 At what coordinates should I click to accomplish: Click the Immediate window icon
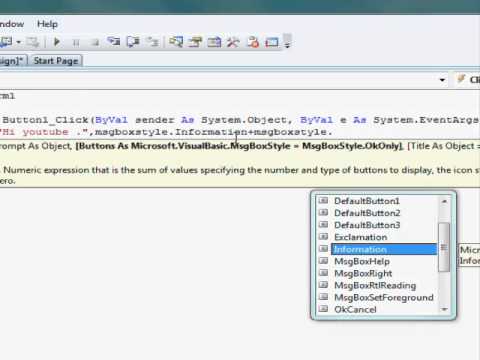[x=272, y=42]
